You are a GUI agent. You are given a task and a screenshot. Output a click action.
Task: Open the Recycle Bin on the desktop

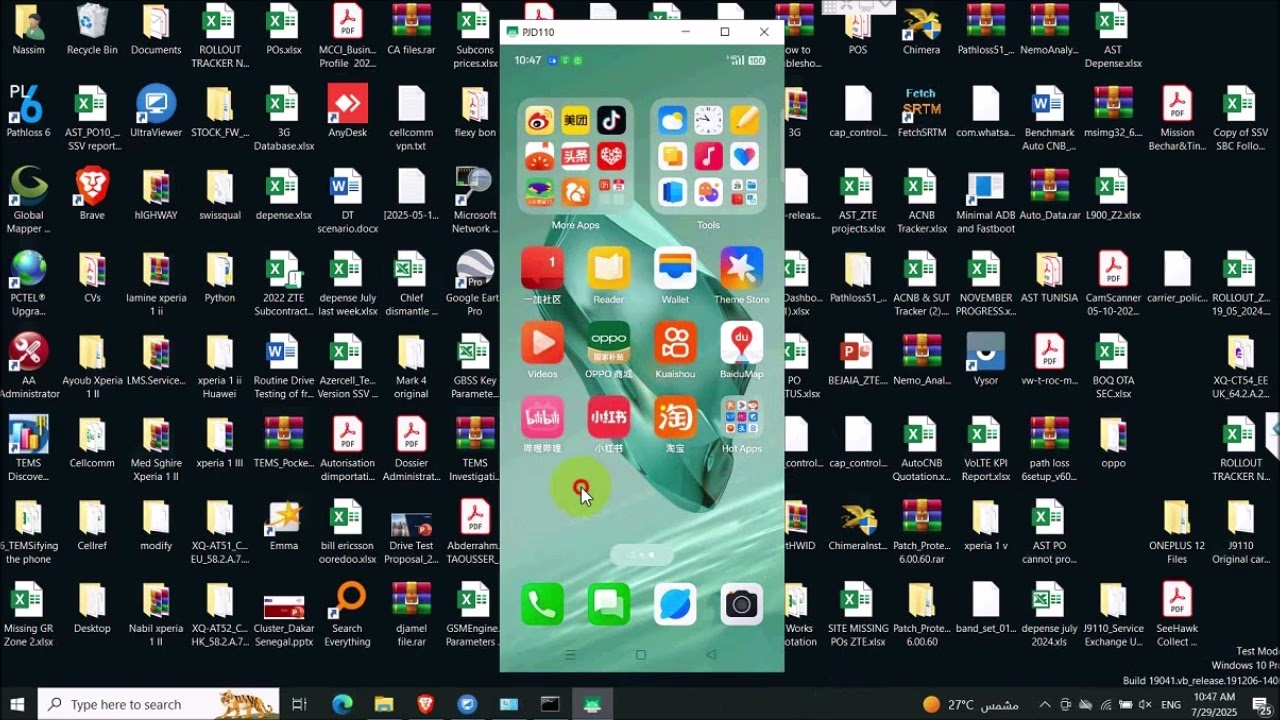pos(92,30)
